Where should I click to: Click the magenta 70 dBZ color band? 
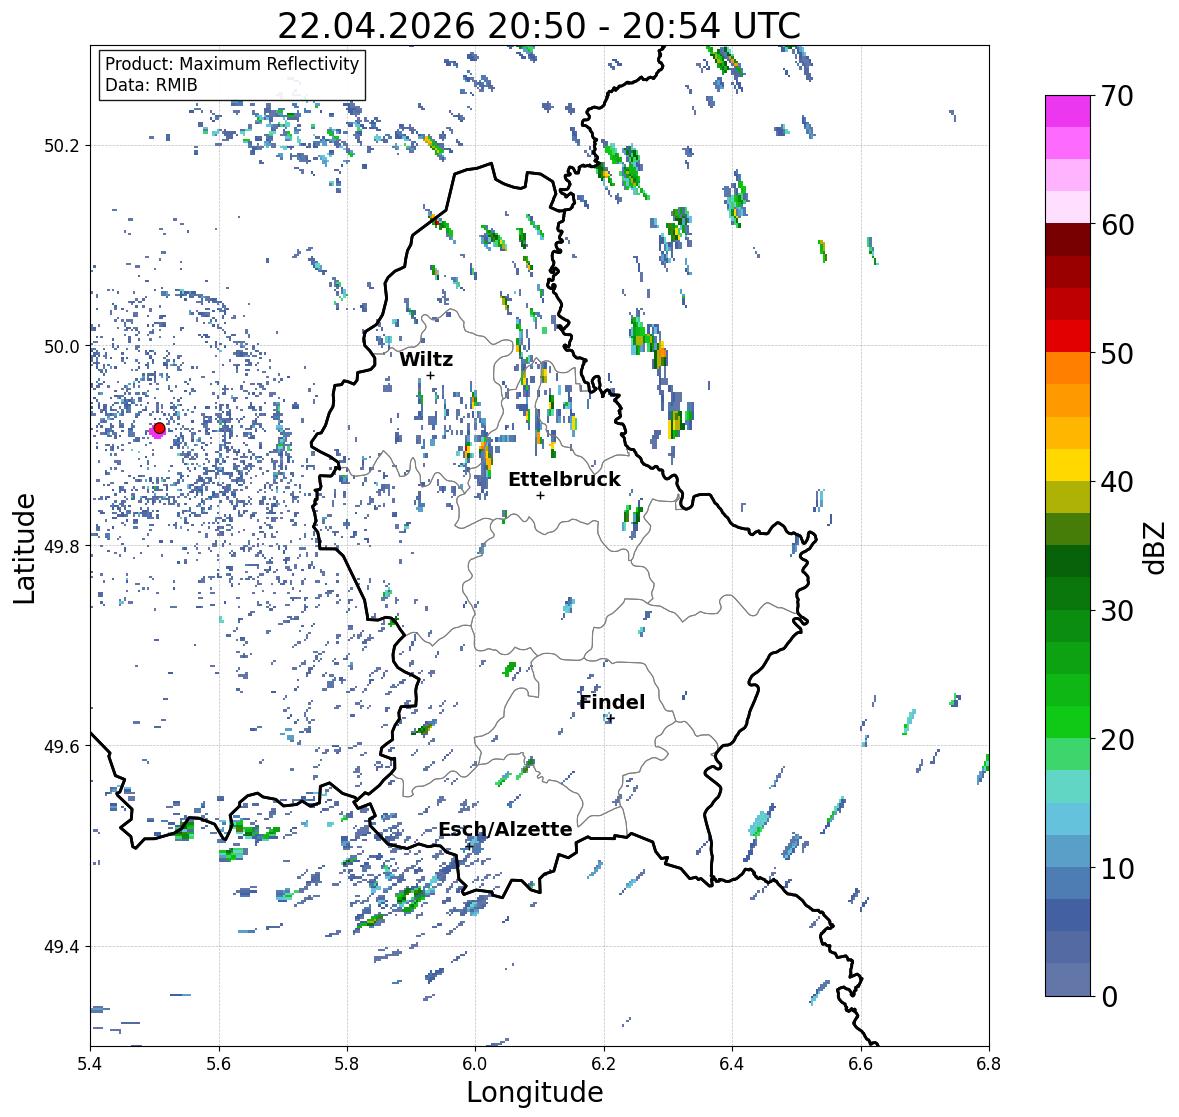pyautogui.click(x=1068, y=111)
